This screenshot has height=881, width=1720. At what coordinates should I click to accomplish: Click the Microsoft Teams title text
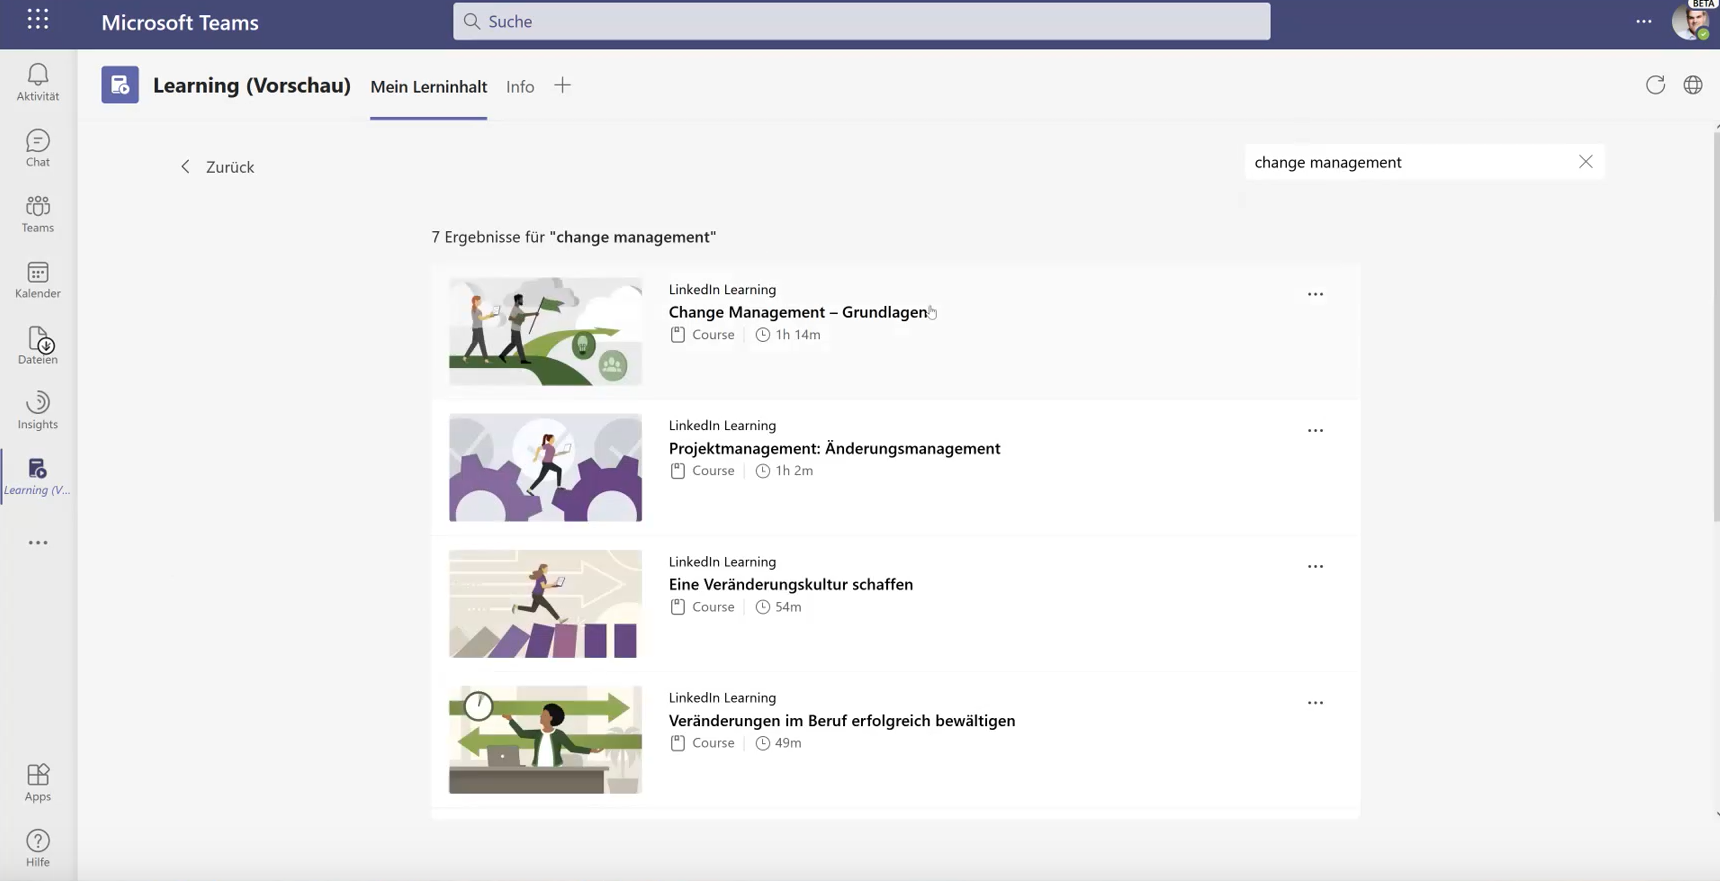coord(180,22)
